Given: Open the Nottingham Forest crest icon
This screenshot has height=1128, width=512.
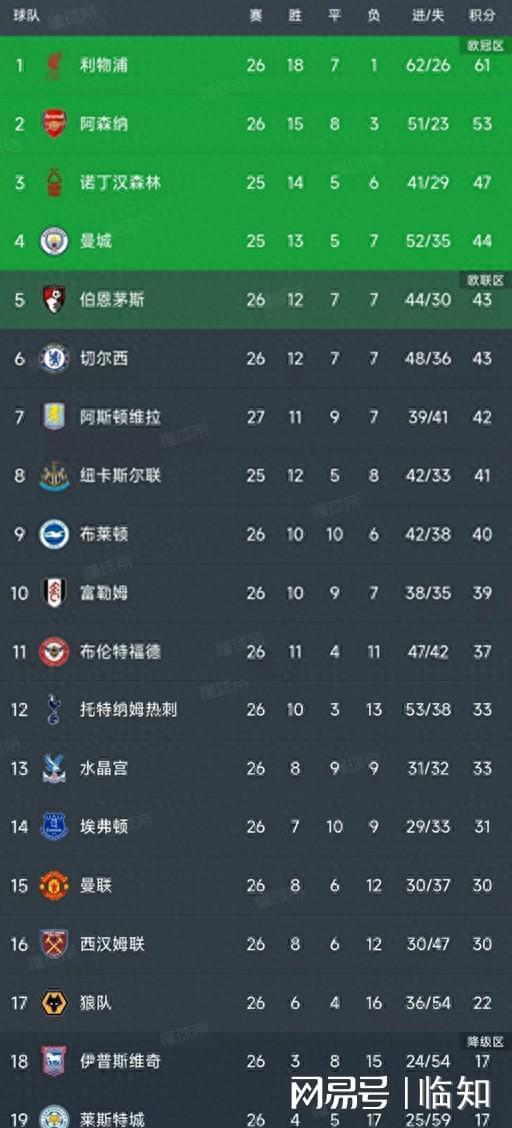Looking at the screenshot, I should pyautogui.click(x=54, y=182).
